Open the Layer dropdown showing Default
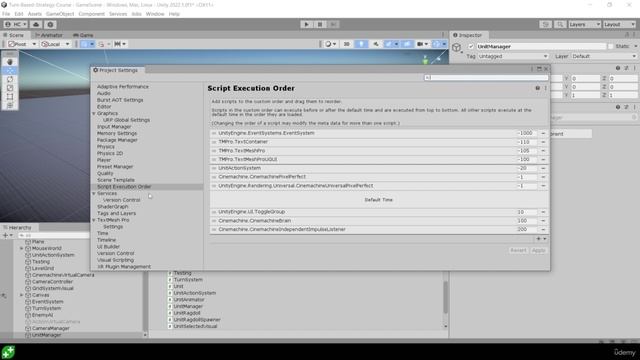Screen dimensions: 640x360 click(x=603, y=56)
